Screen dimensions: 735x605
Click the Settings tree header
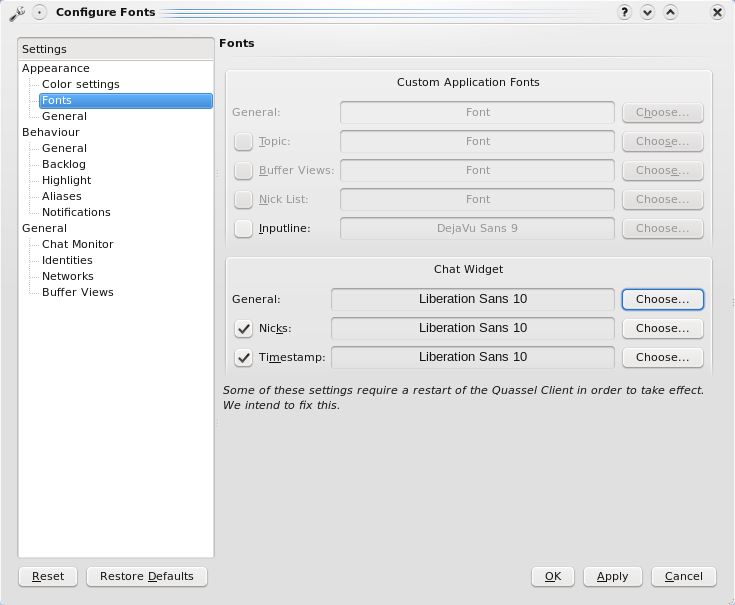tap(116, 49)
